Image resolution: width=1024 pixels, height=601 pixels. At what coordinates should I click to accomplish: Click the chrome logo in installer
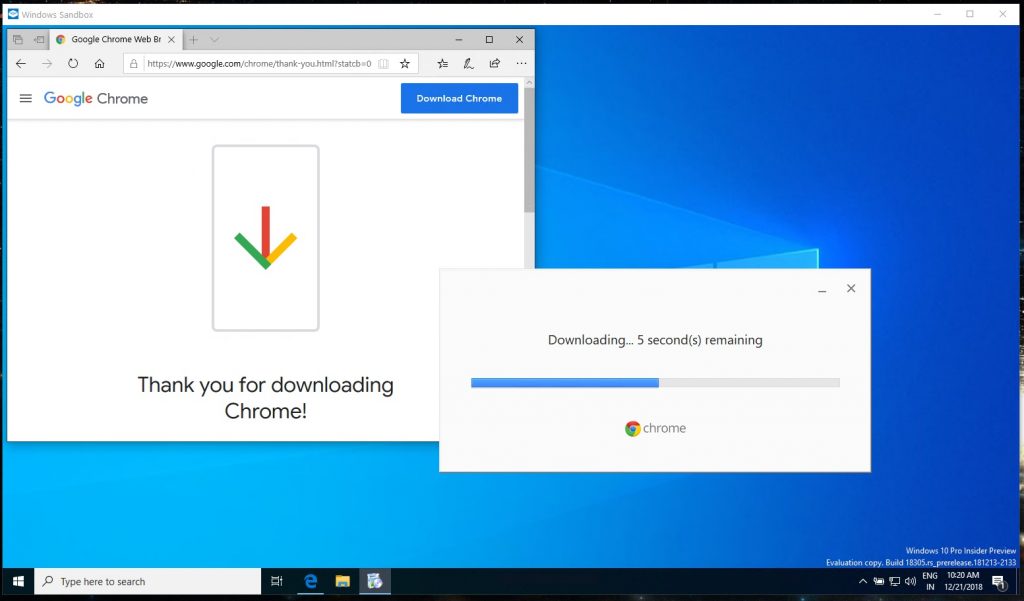tap(655, 429)
